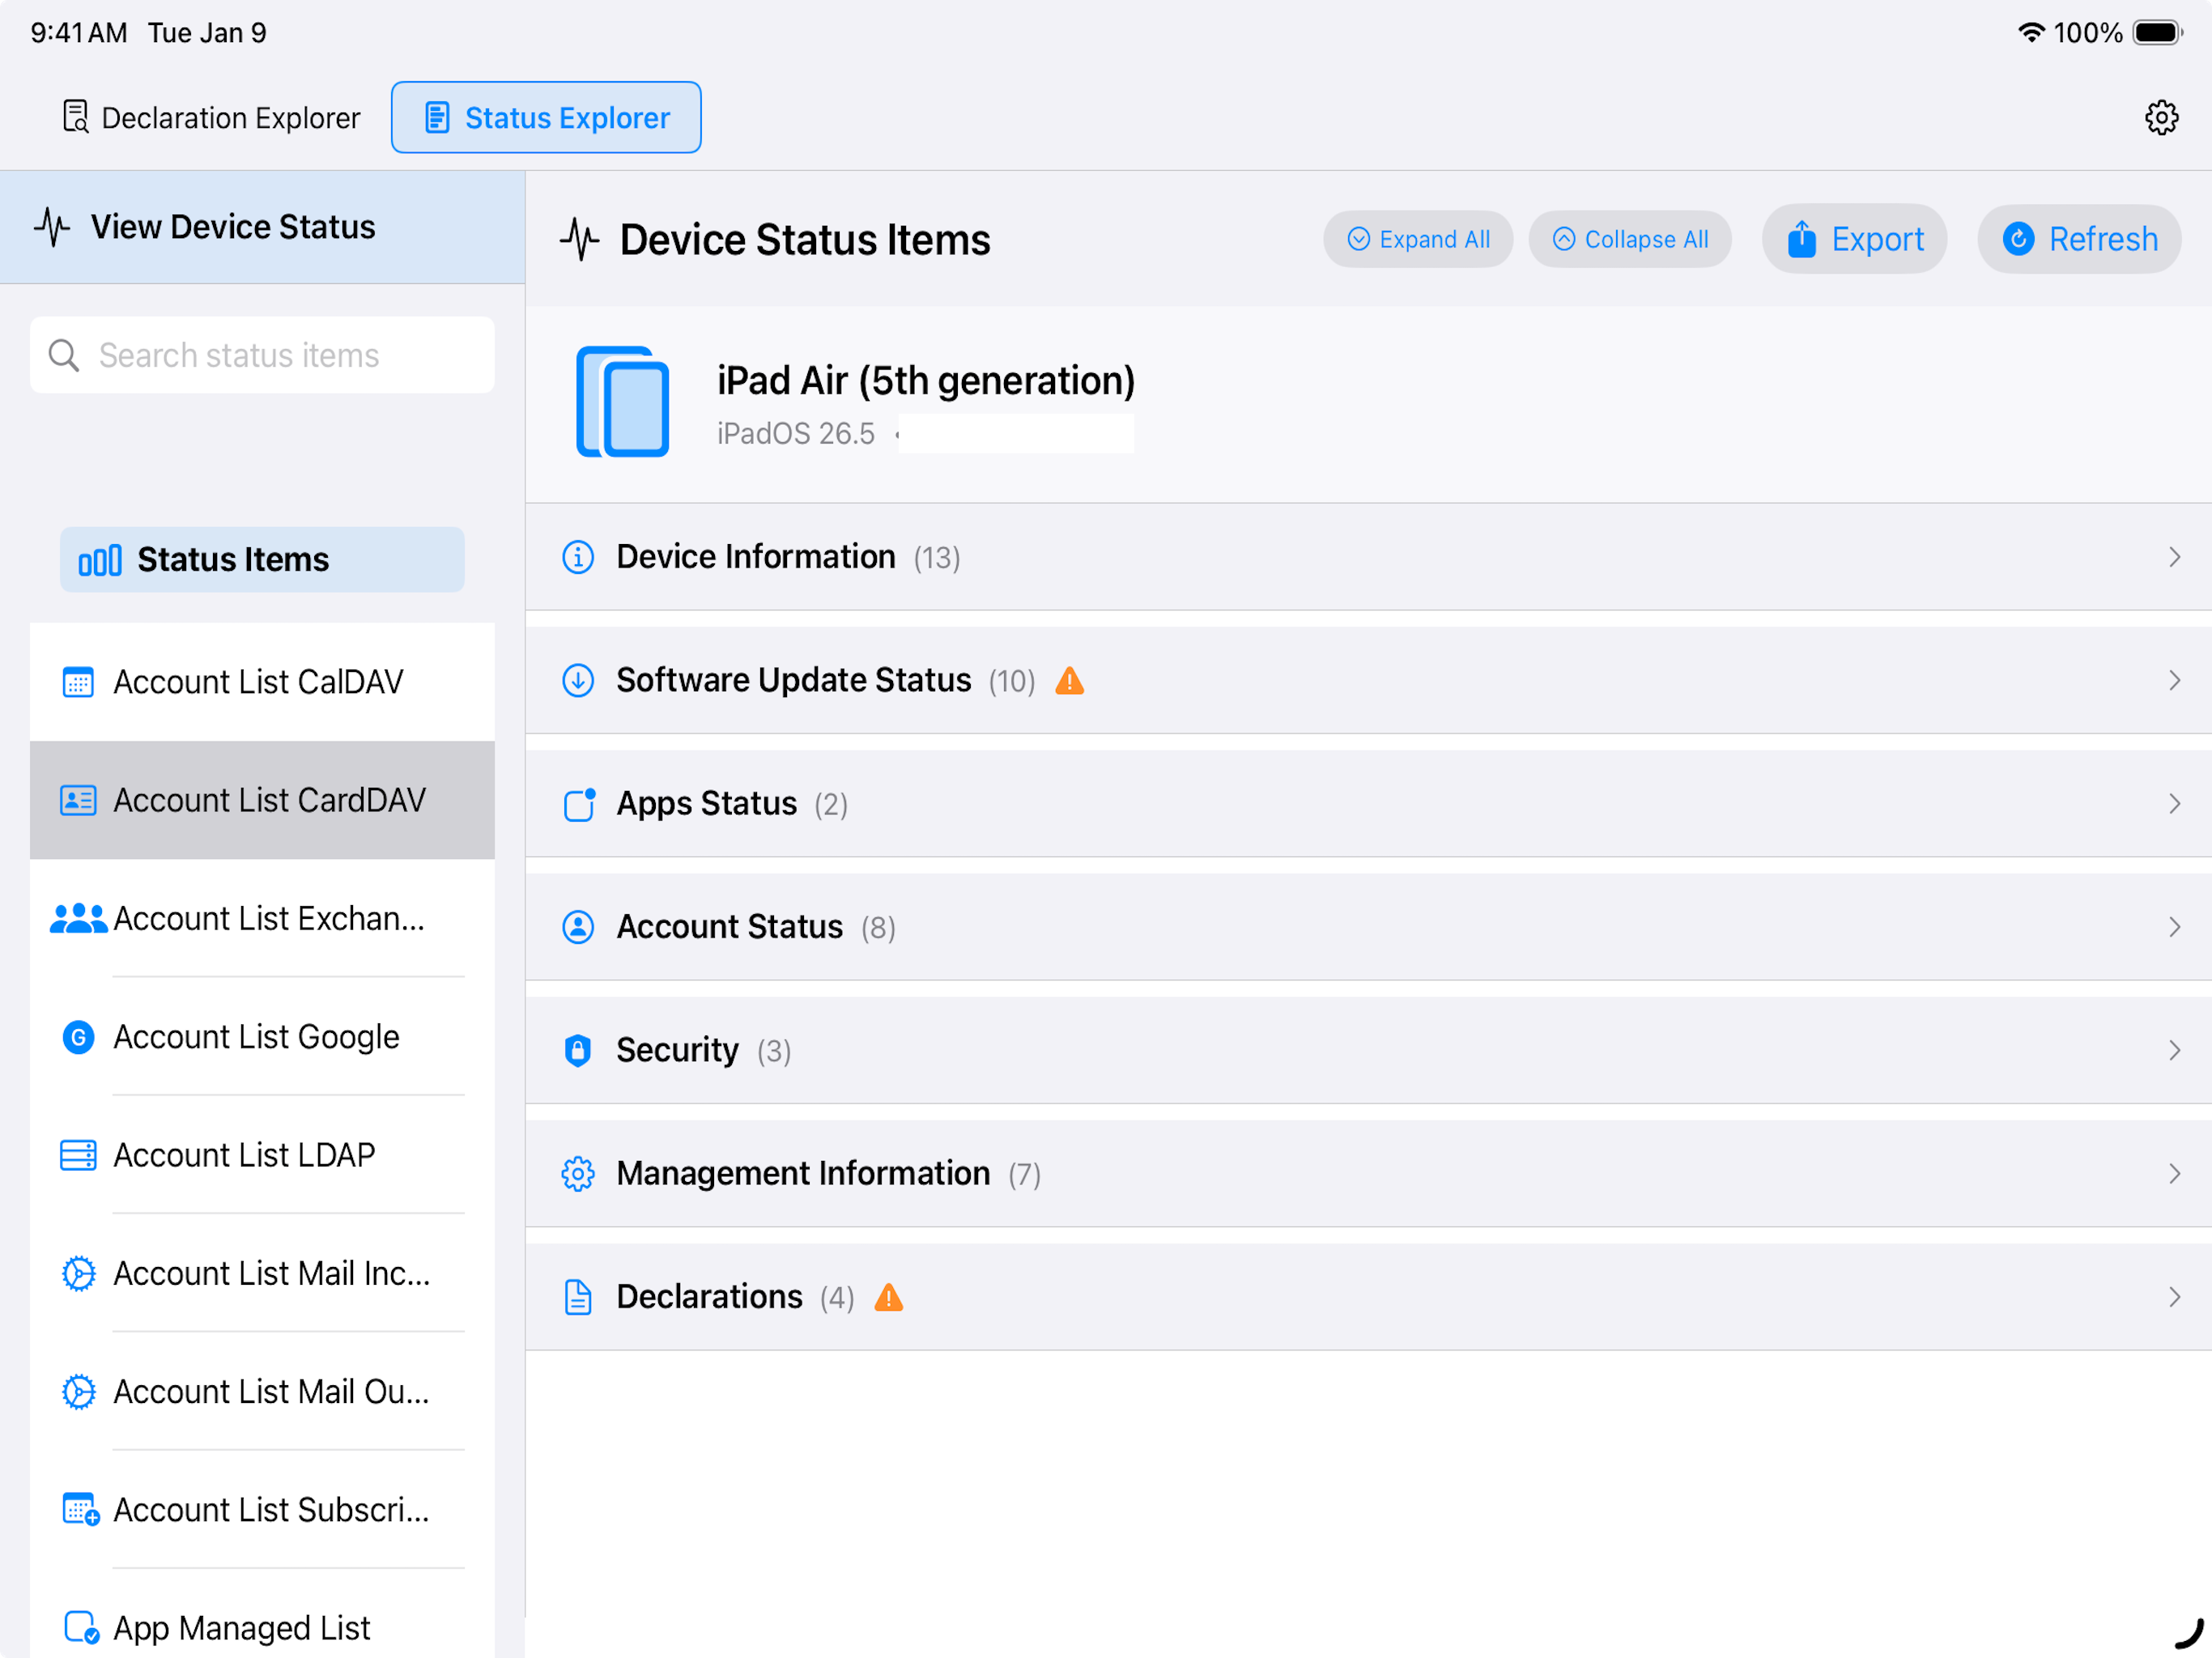Select Account List CardDAV item
Image resolution: width=2212 pixels, height=1658 pixels.
262,800
